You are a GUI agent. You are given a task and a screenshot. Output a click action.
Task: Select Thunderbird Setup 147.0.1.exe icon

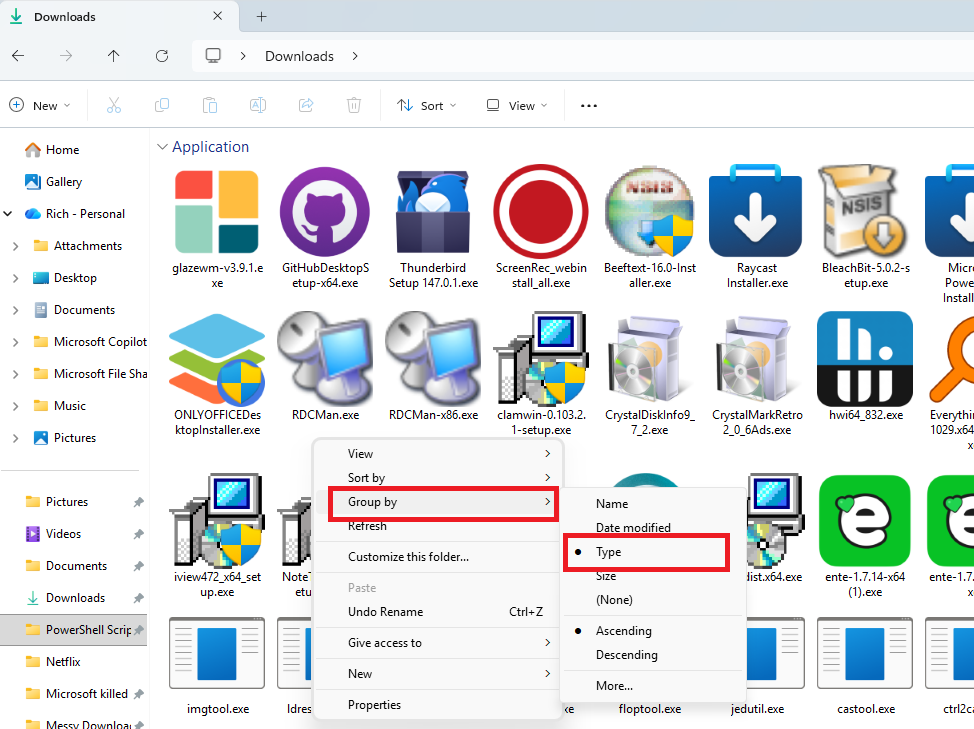[x=433, y=212]
